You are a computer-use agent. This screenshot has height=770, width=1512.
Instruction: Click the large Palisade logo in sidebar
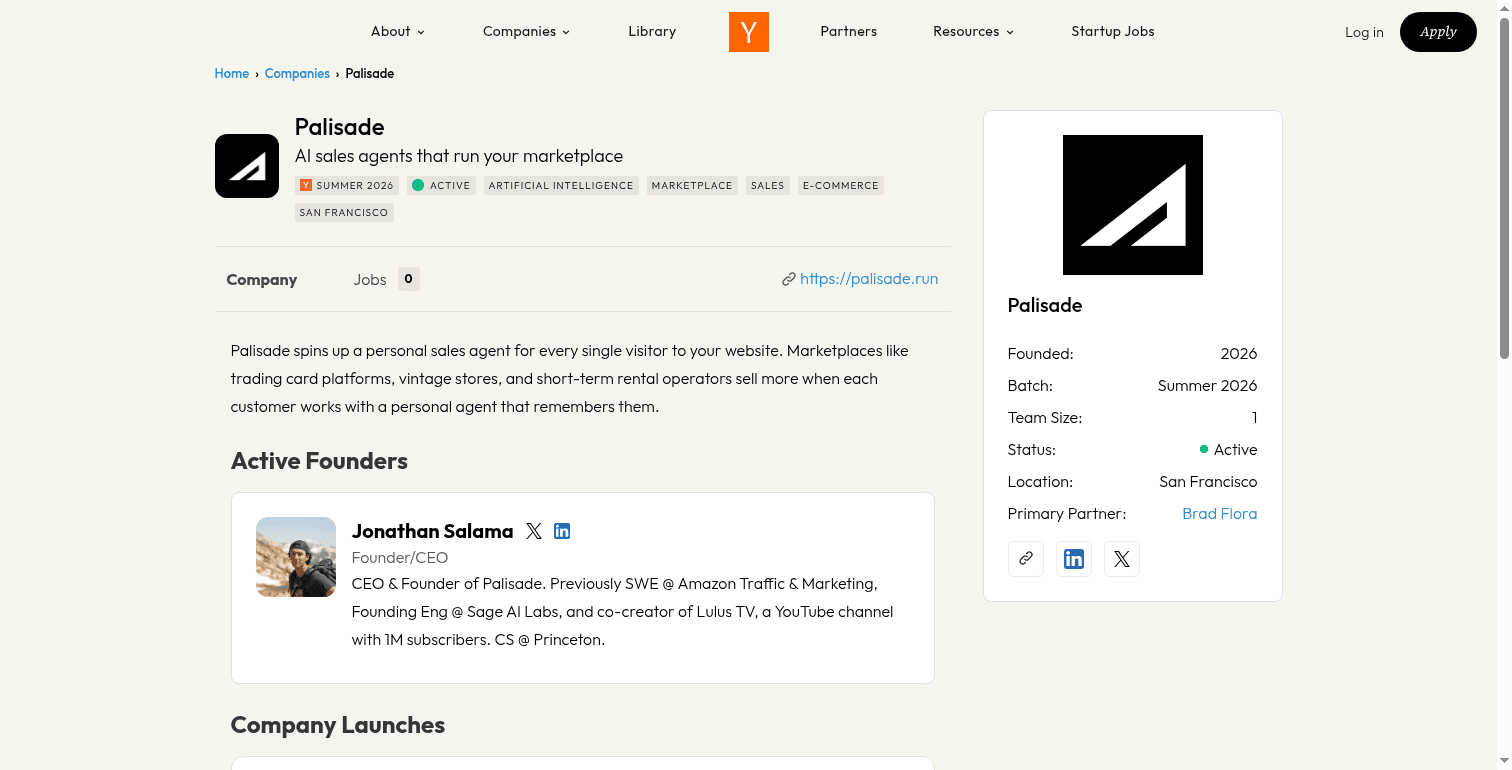click(x=1133, y=205)
